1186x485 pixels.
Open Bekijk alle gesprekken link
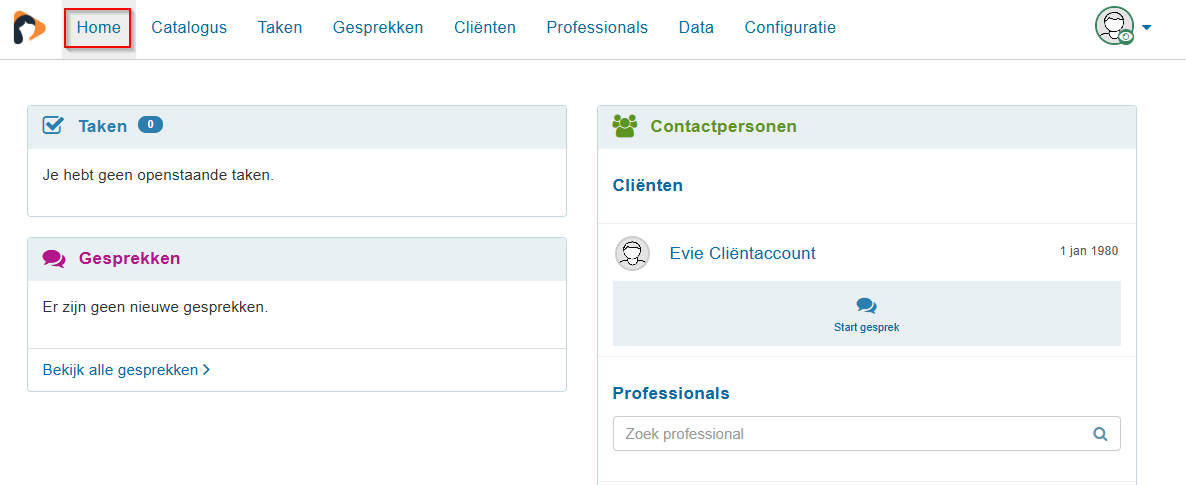[120, 370]
